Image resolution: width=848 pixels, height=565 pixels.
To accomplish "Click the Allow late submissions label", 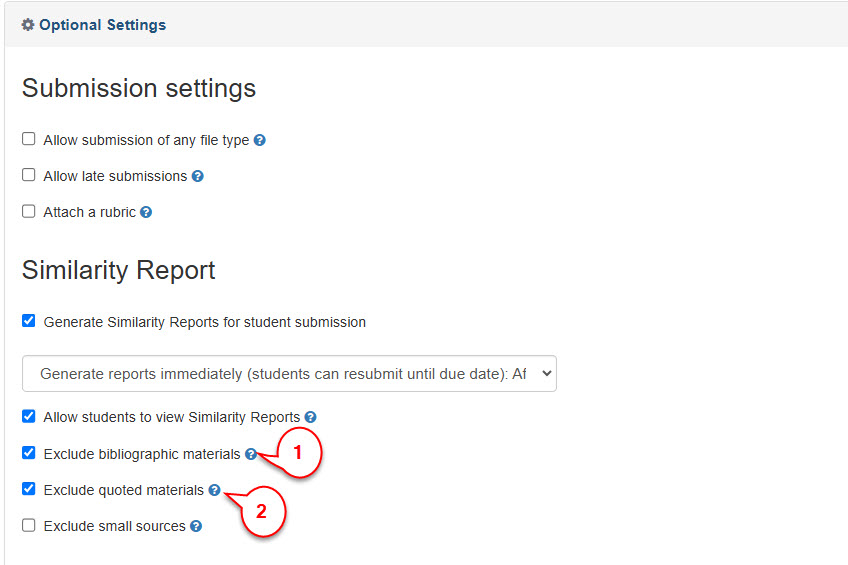I will [x=115, y=176].
